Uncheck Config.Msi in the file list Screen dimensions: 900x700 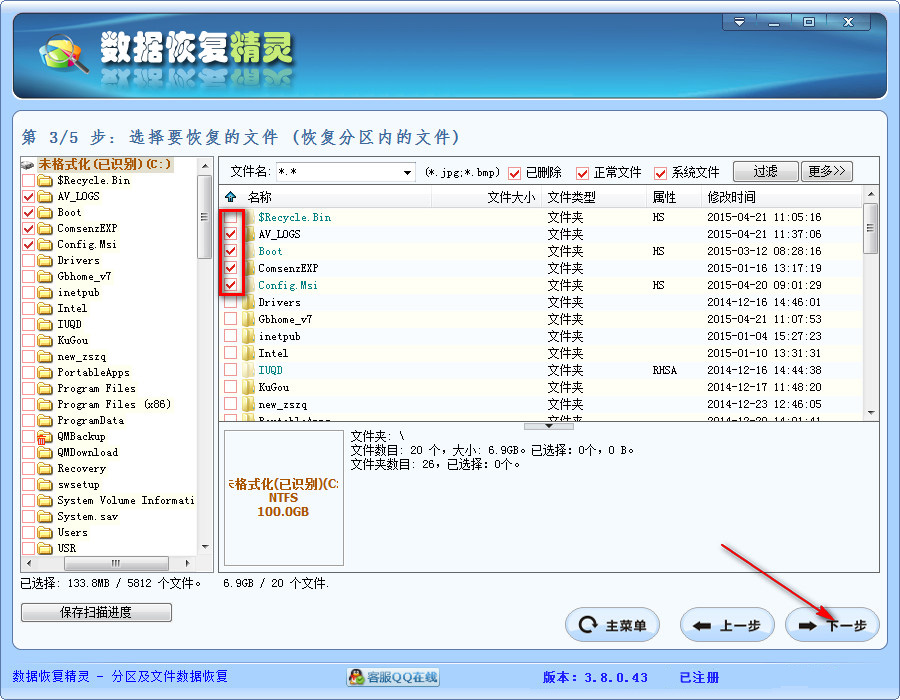click(x=233, y=285)
